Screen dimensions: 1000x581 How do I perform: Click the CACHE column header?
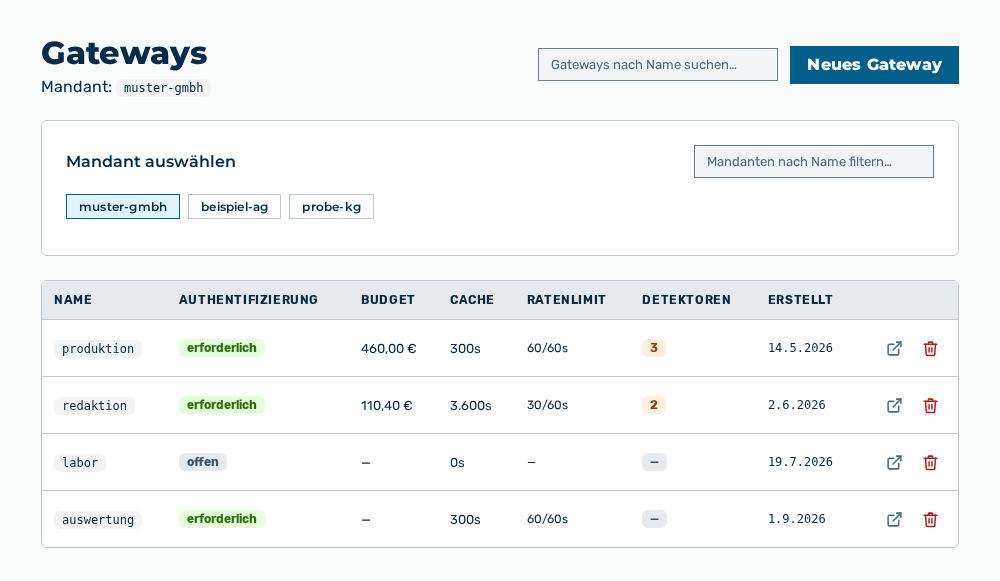[472, 300]
